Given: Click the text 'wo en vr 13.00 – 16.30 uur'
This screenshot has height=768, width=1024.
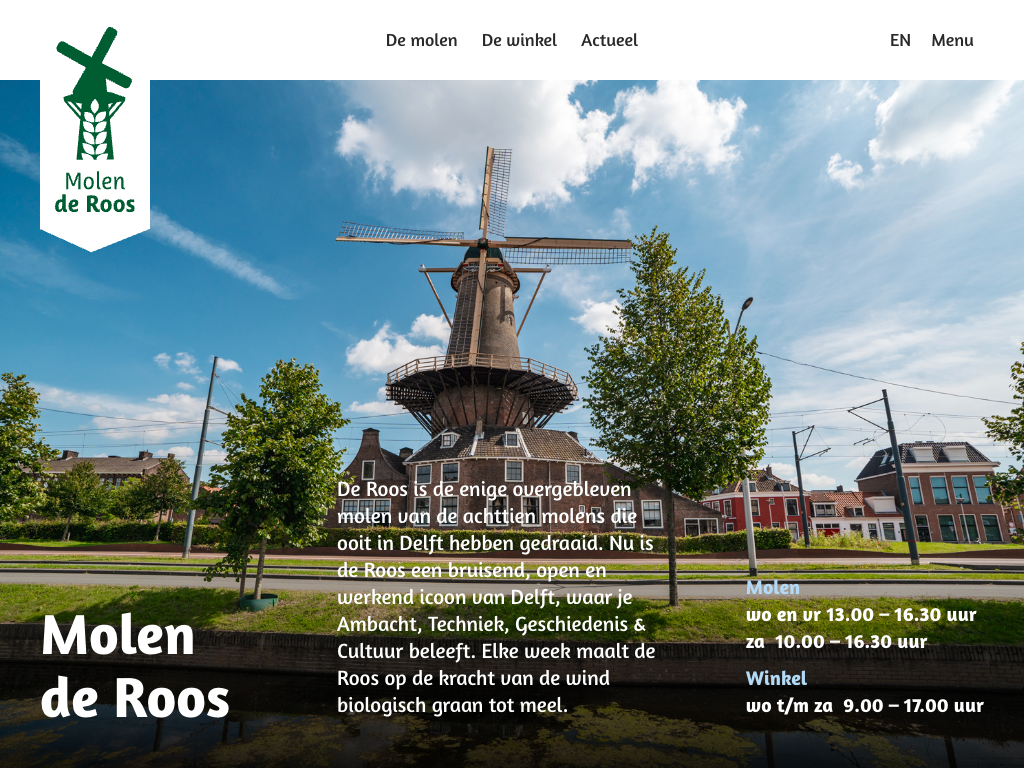Looking at the screenshot, I should tap(861, 615).
